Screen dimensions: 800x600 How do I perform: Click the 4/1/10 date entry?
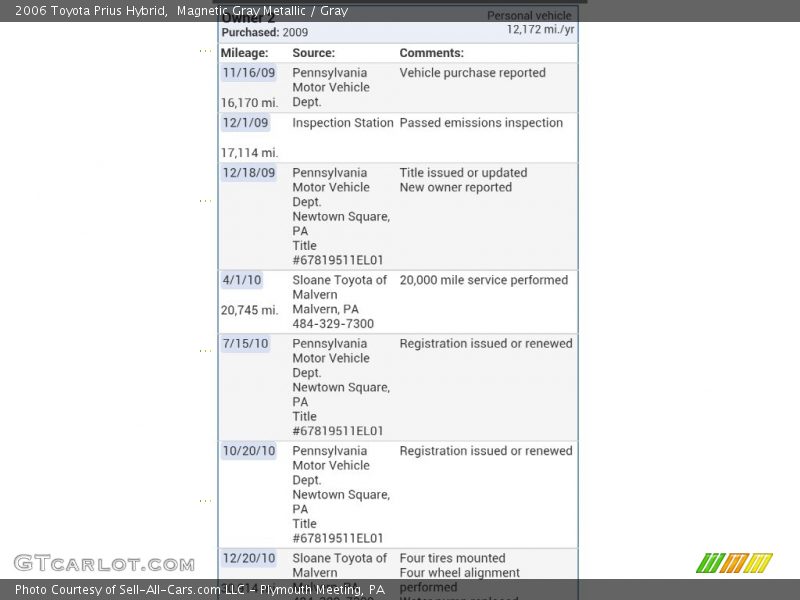[242, 280]
